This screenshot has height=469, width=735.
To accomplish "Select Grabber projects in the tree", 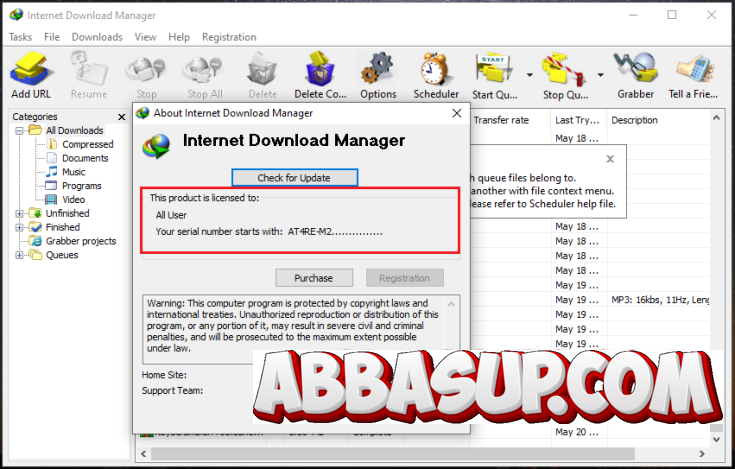I will 81,241.
